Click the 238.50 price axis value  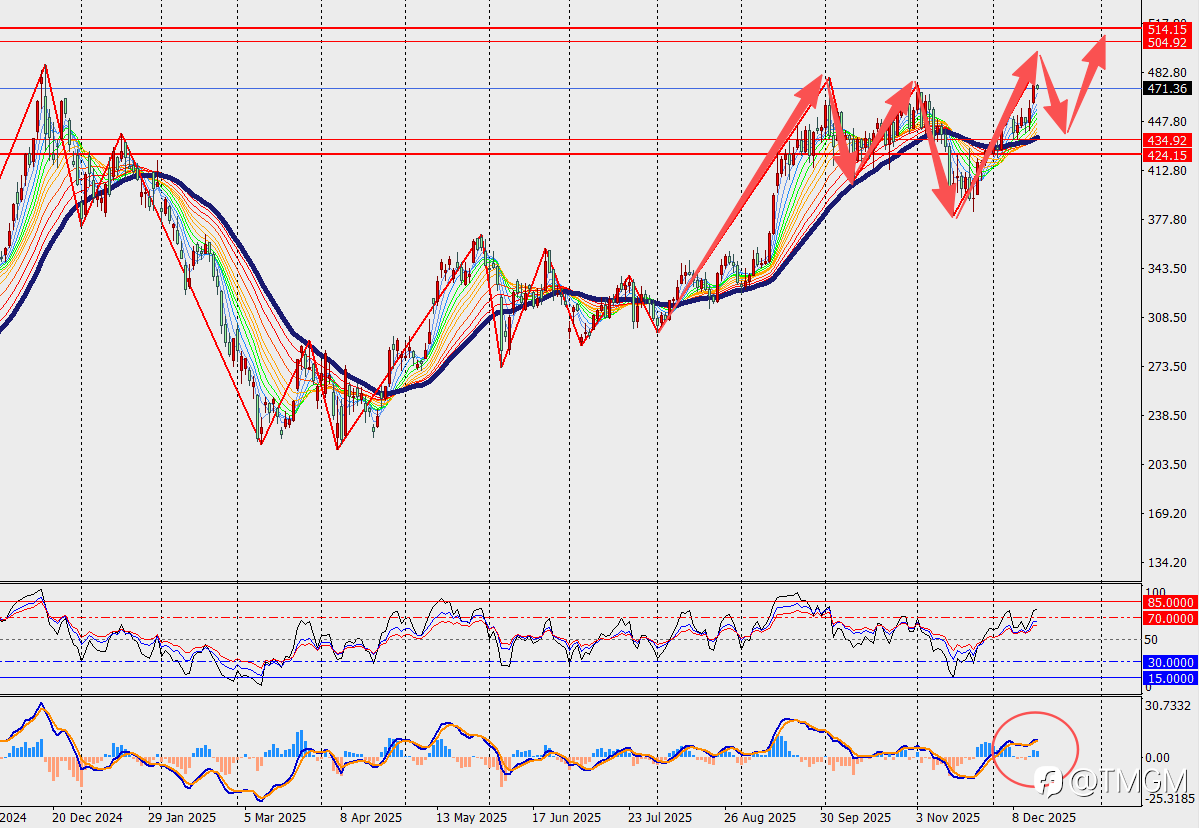[1166, 416]
